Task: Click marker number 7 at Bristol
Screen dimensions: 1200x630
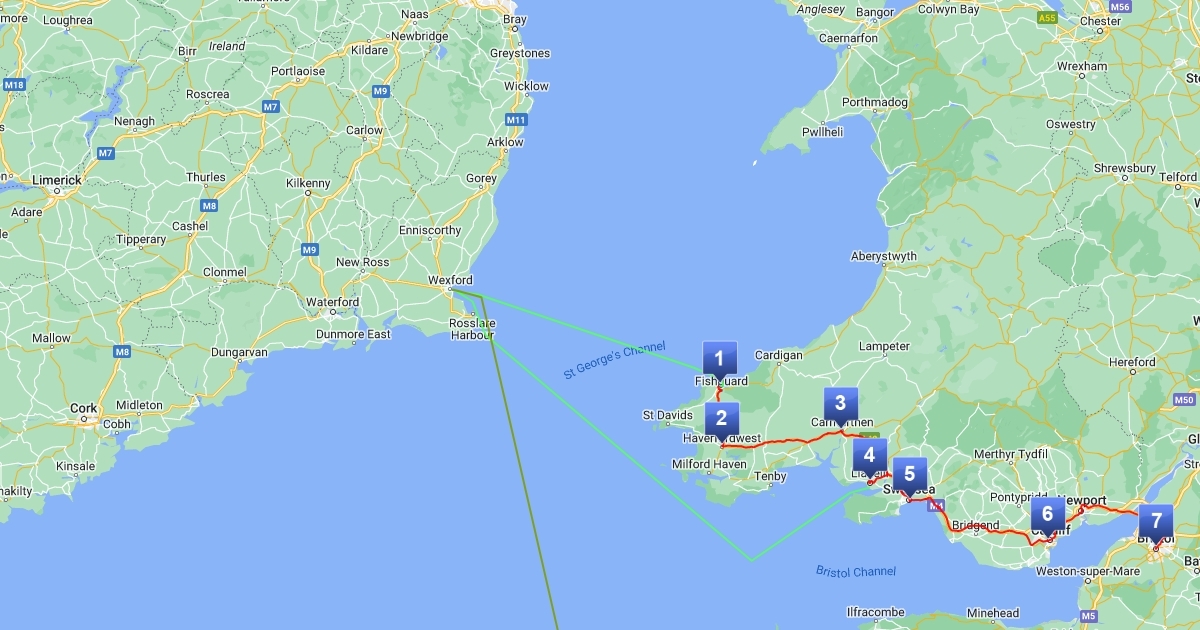Action: point(1156,521)
